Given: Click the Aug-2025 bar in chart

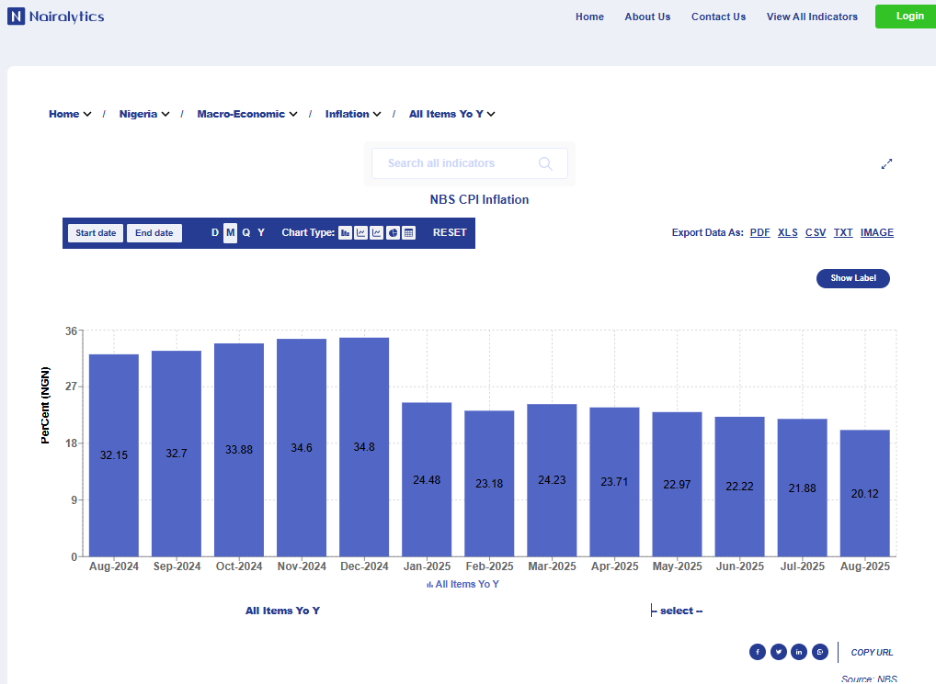Looking at the screenshot, I should 864,492.
